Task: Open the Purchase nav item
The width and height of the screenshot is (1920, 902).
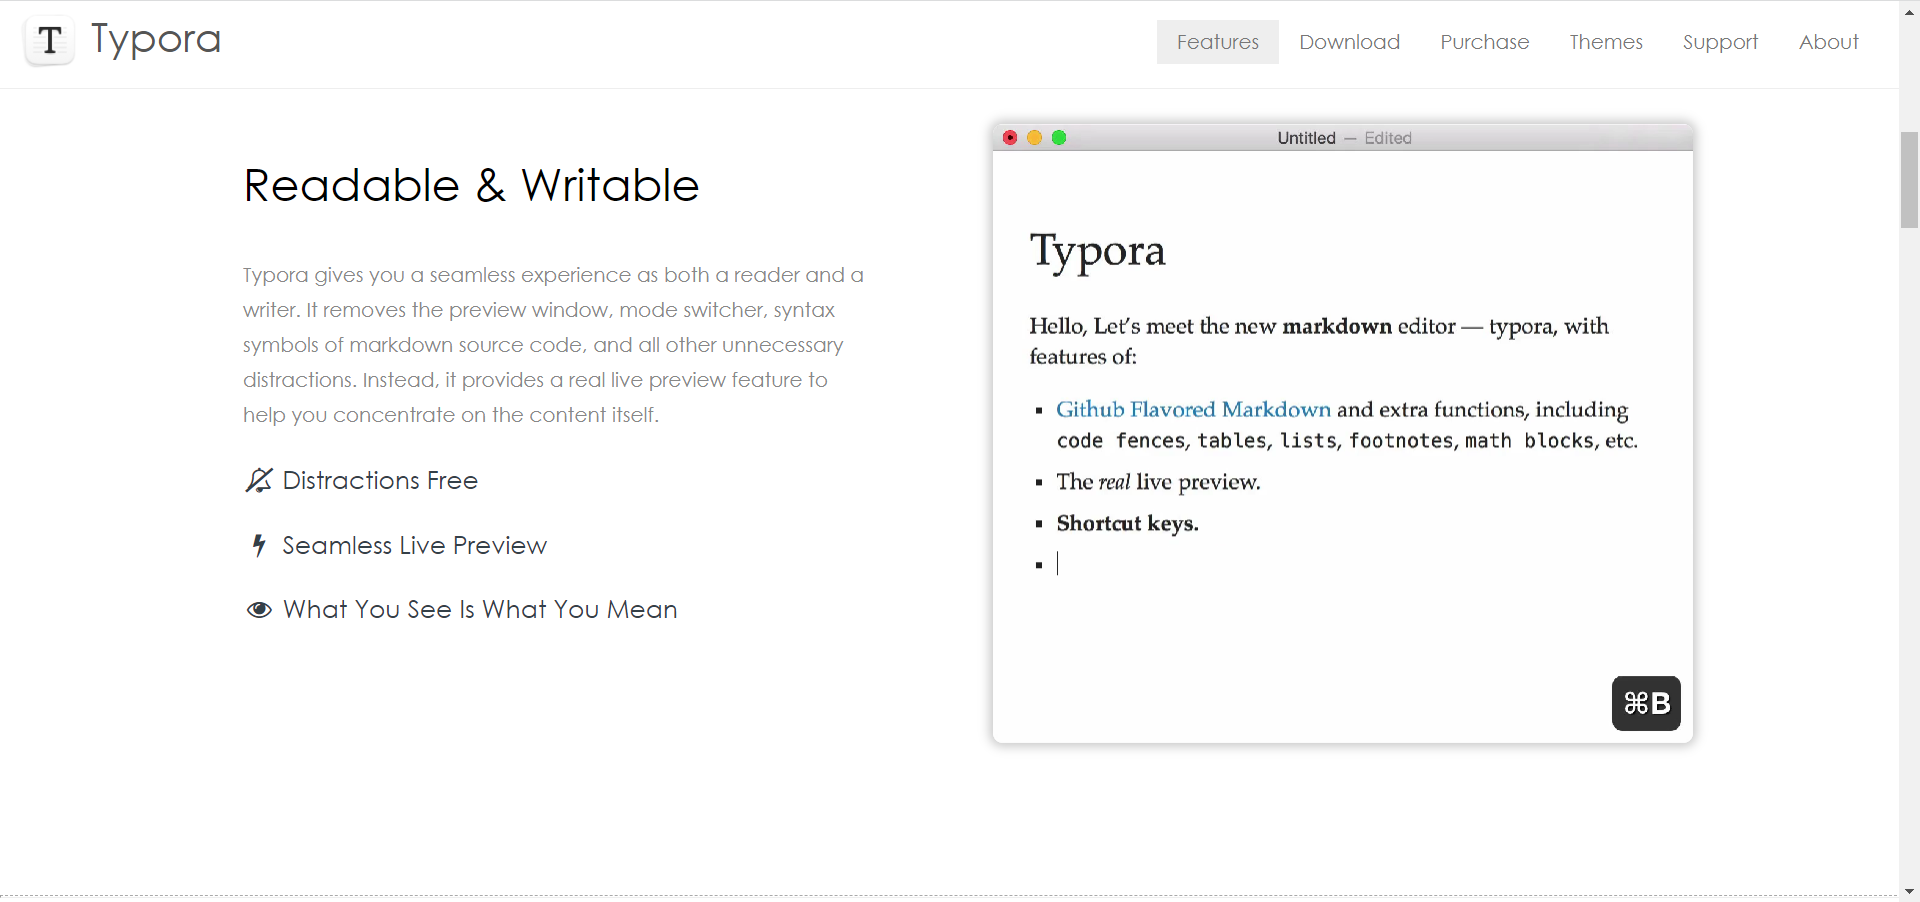Action: pos(1484,42)
